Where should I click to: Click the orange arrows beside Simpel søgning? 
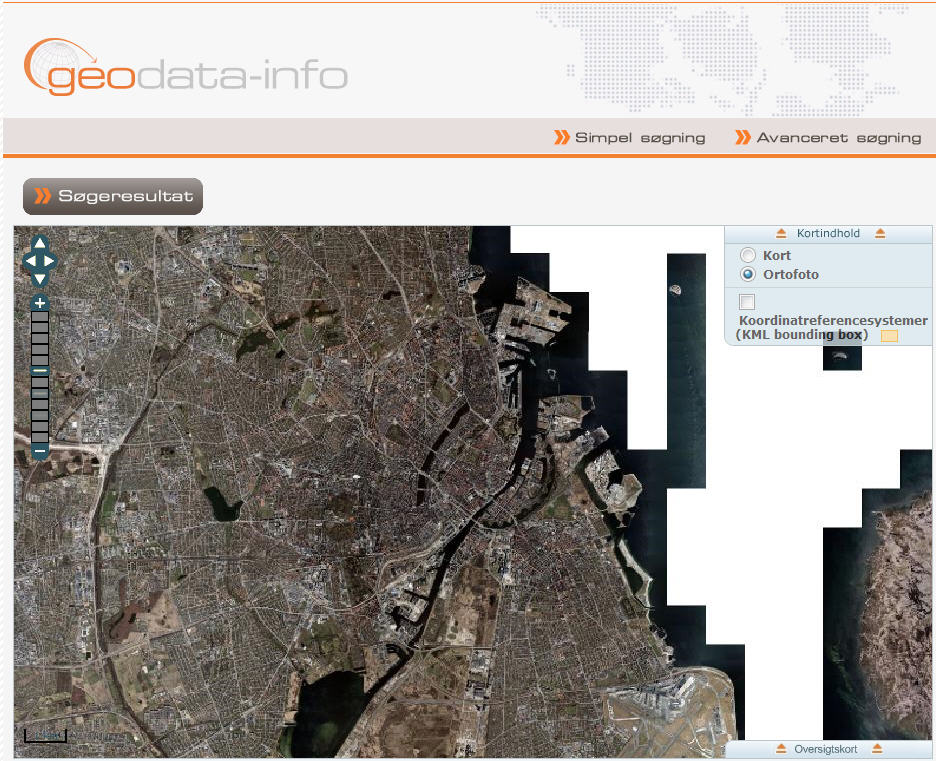click(x=562, y=138)
